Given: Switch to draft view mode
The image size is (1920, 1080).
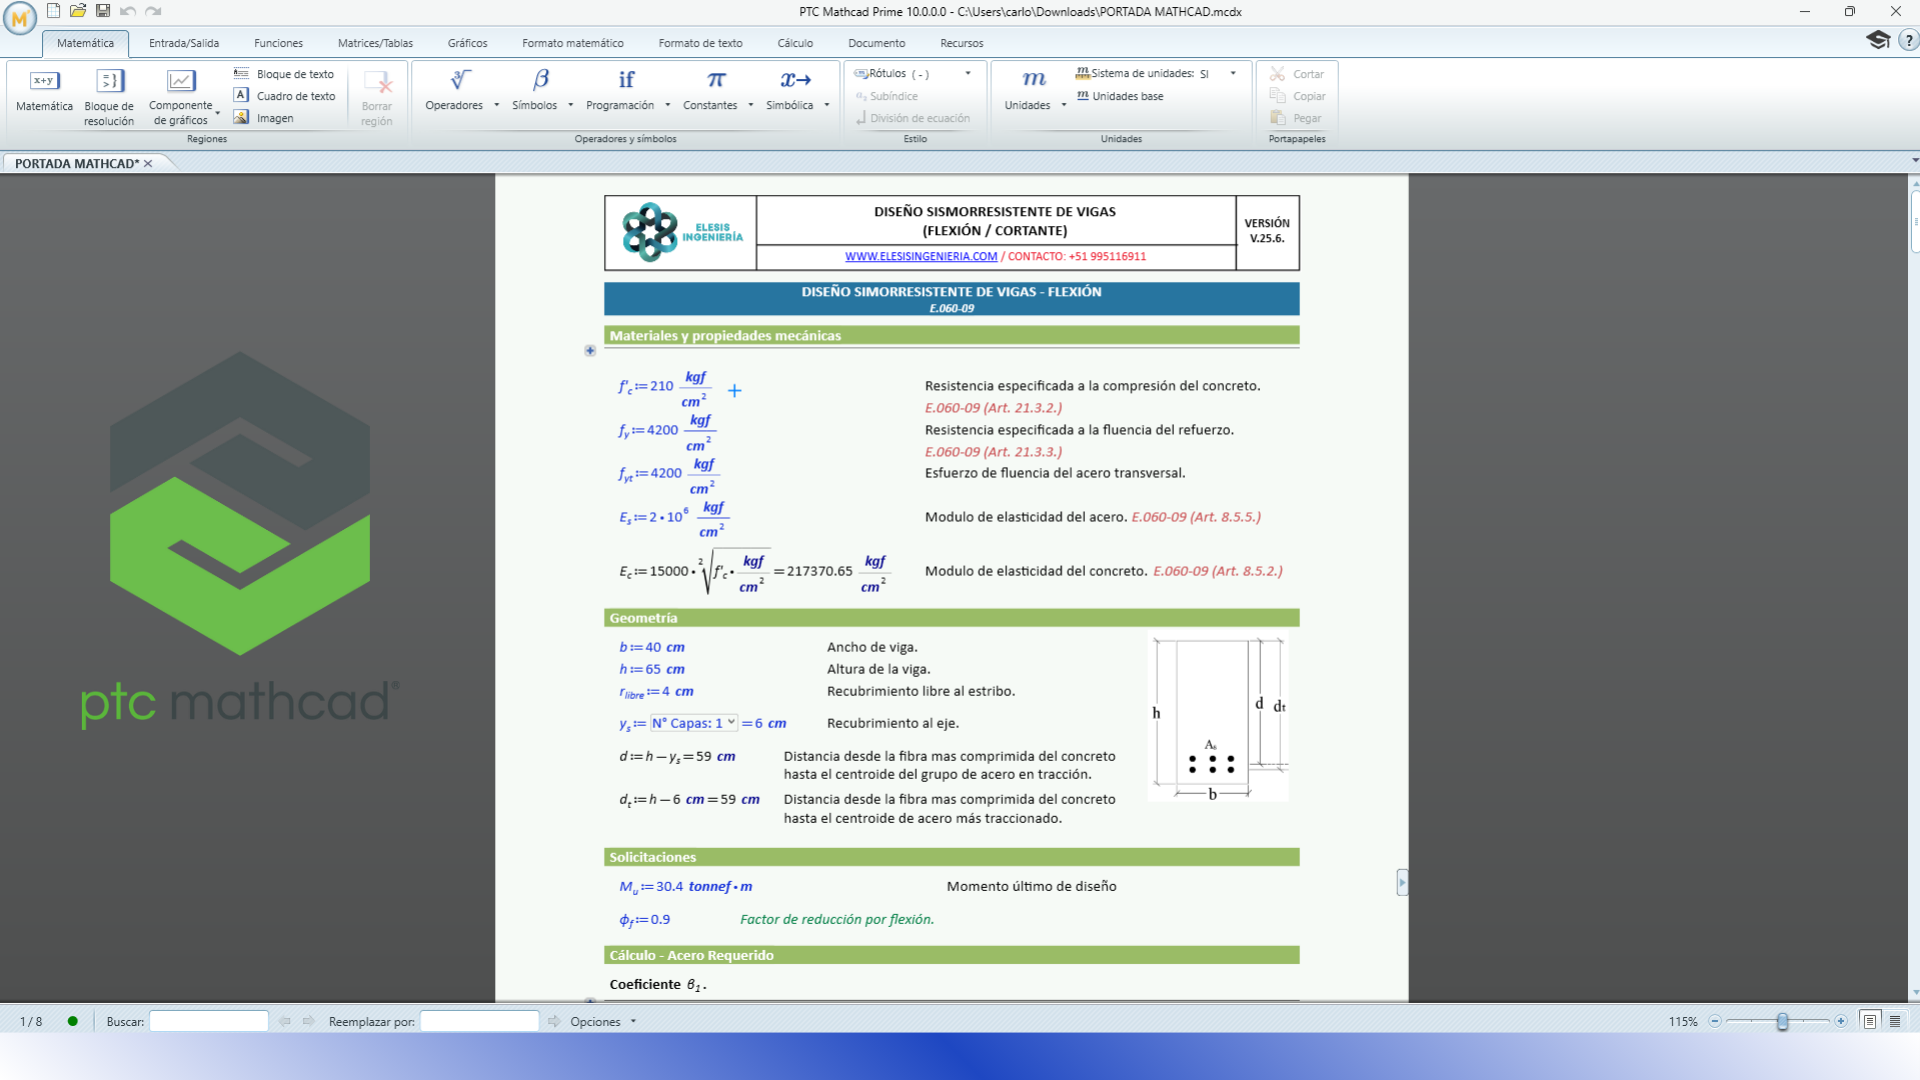Looking at the screenshot, I should click(1895, 1021).
